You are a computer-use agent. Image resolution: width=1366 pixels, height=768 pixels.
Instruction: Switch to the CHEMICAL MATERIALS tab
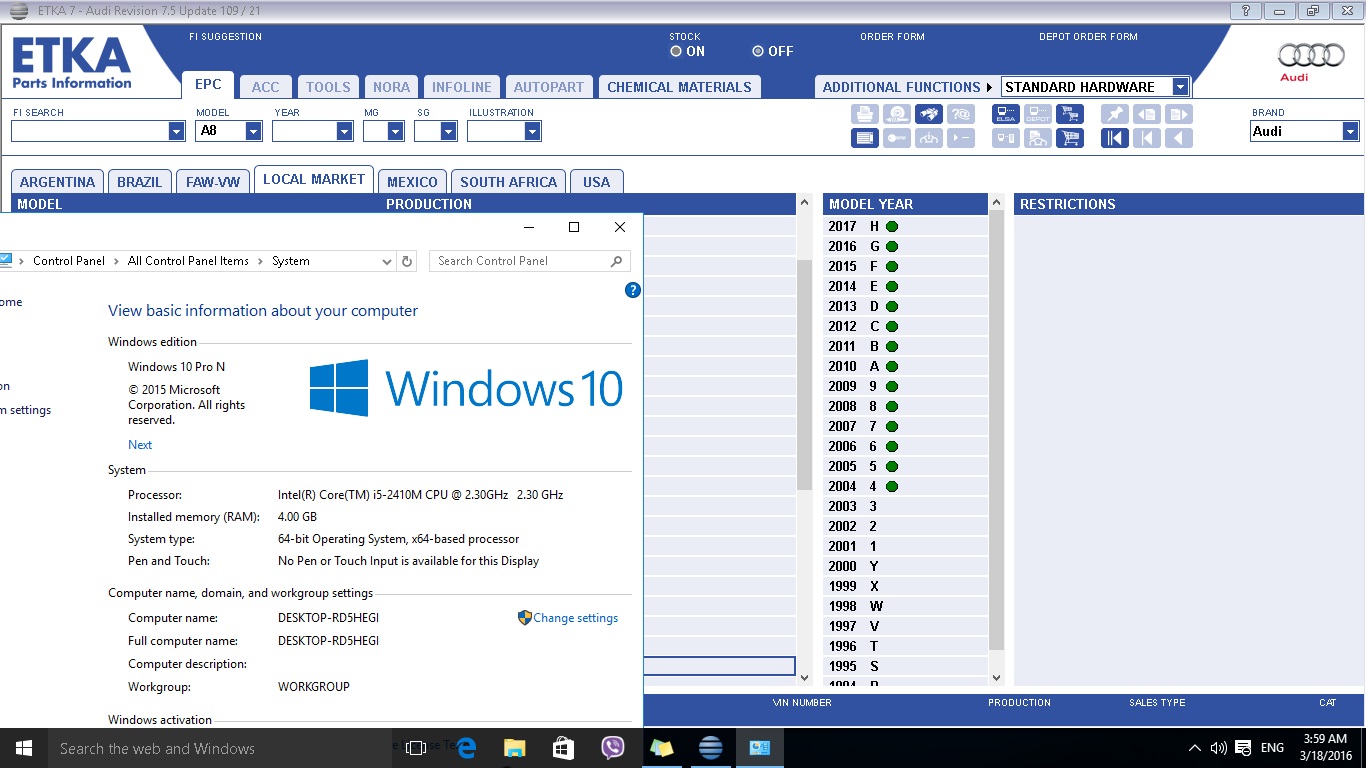pyautogui.click(x=679, y=87)
